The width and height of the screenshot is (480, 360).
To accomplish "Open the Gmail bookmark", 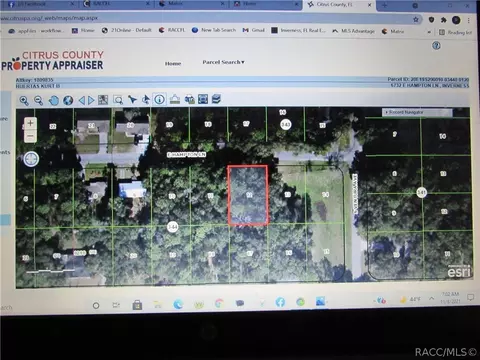I will tap(254, 30).
